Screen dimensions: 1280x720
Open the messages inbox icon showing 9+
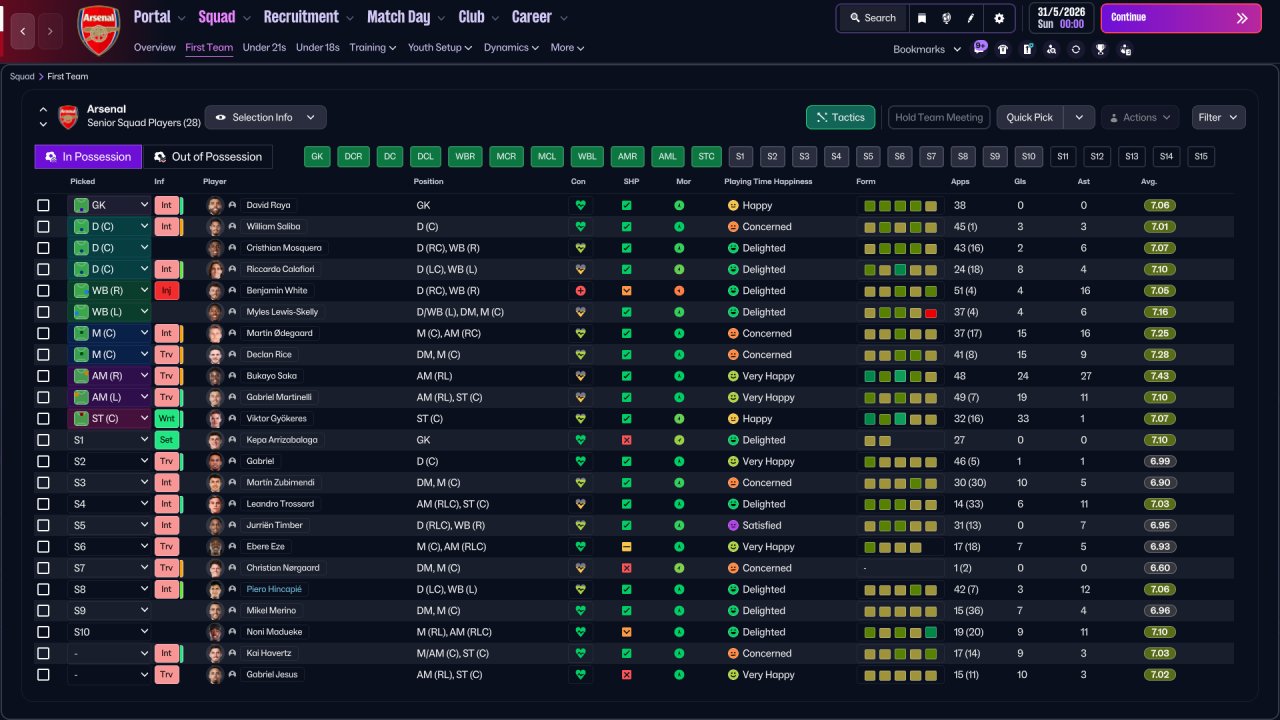(979, 48)
